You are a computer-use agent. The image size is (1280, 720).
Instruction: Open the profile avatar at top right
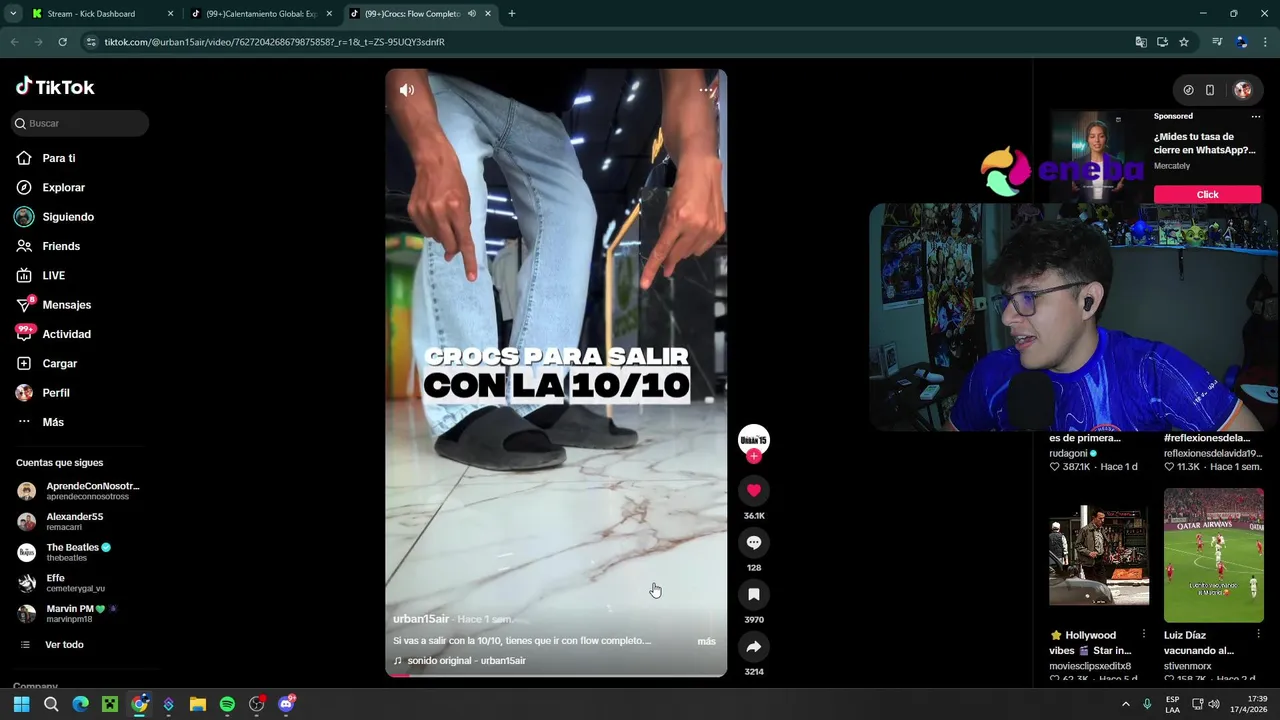tap(1243, 90)
